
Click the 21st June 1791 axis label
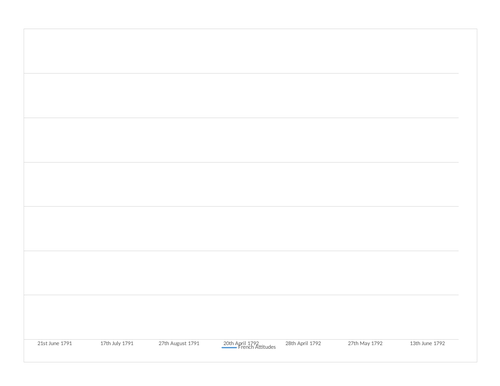pyautogui.click(x=55, y=343)
